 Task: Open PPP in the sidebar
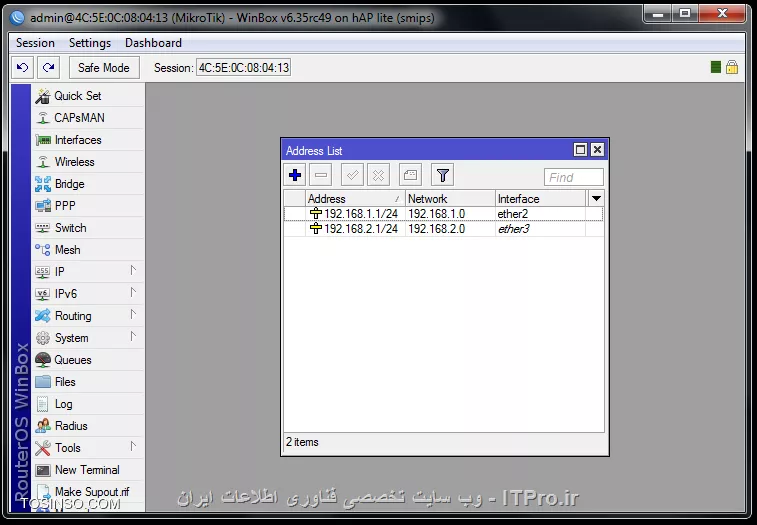(88, 206)
